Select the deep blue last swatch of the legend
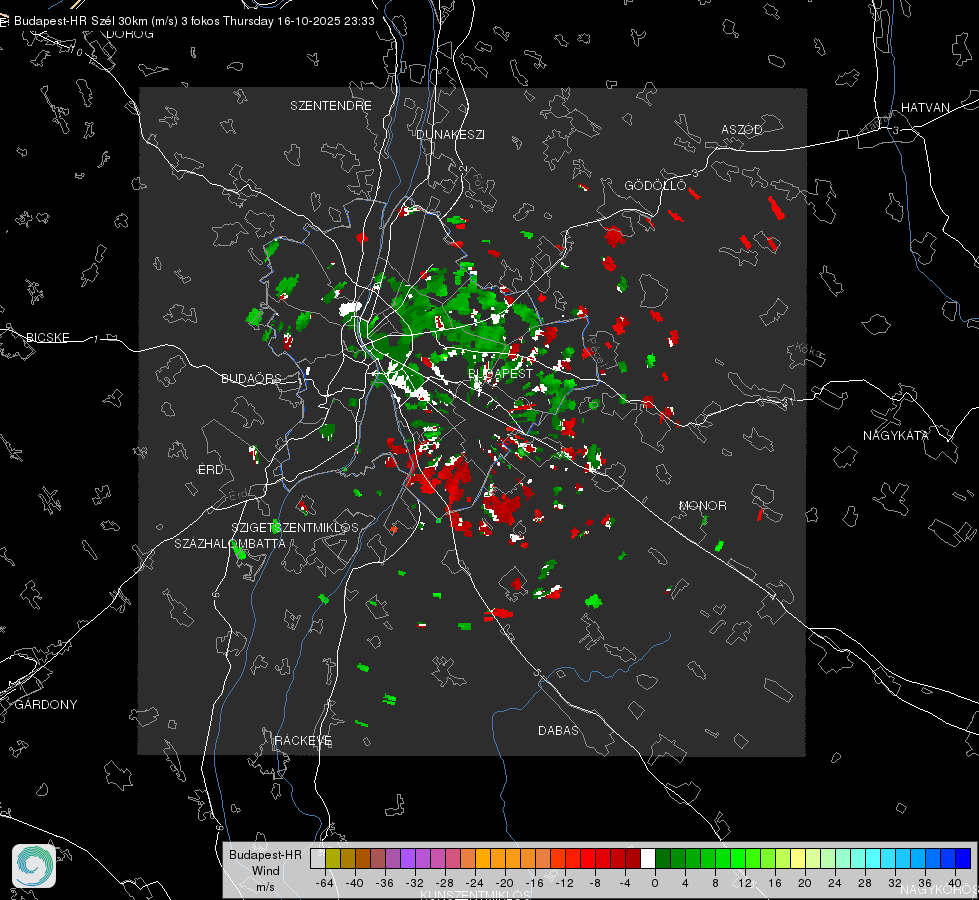 (963, 858)
